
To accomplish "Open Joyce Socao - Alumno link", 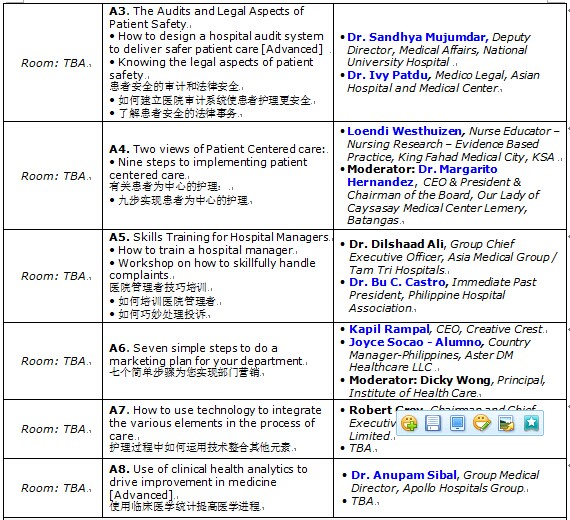I will click(x=415, y=342).
